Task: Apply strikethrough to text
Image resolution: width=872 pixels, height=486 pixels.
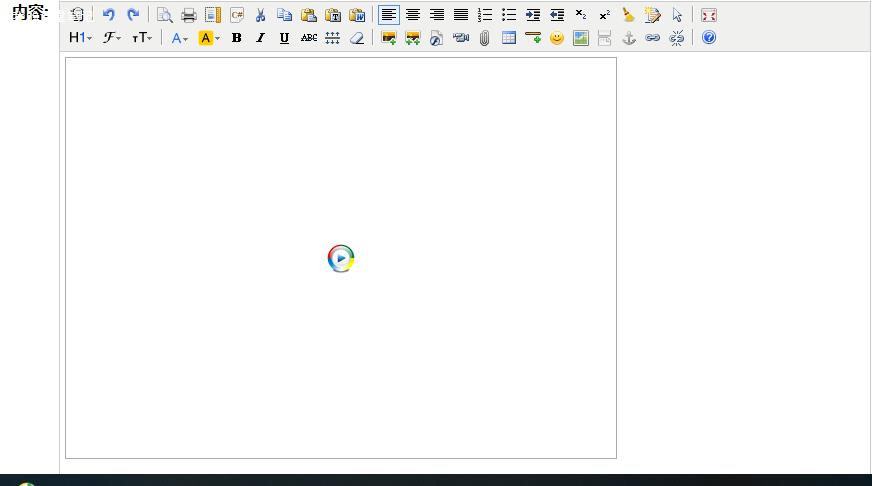Action: pos(309,38)
